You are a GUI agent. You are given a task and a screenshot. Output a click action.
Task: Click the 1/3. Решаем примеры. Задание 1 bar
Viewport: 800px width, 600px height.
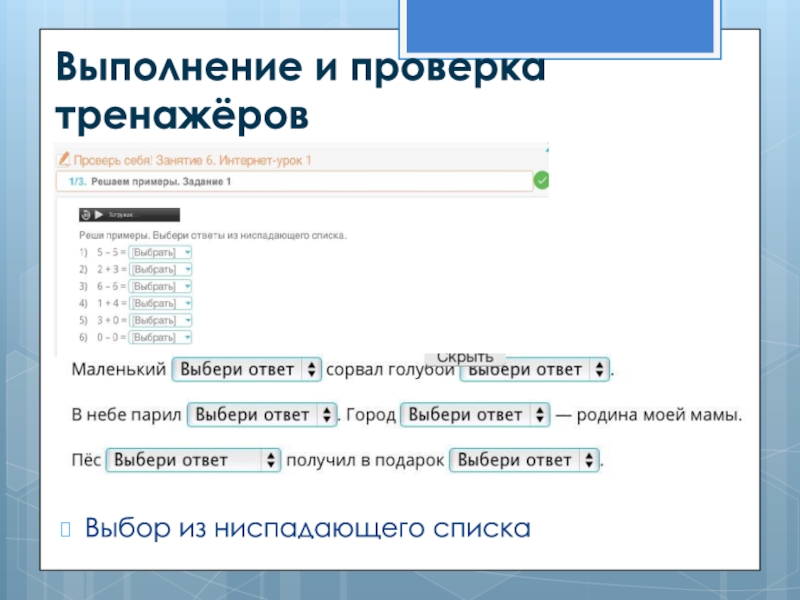(x=294, y=181)
